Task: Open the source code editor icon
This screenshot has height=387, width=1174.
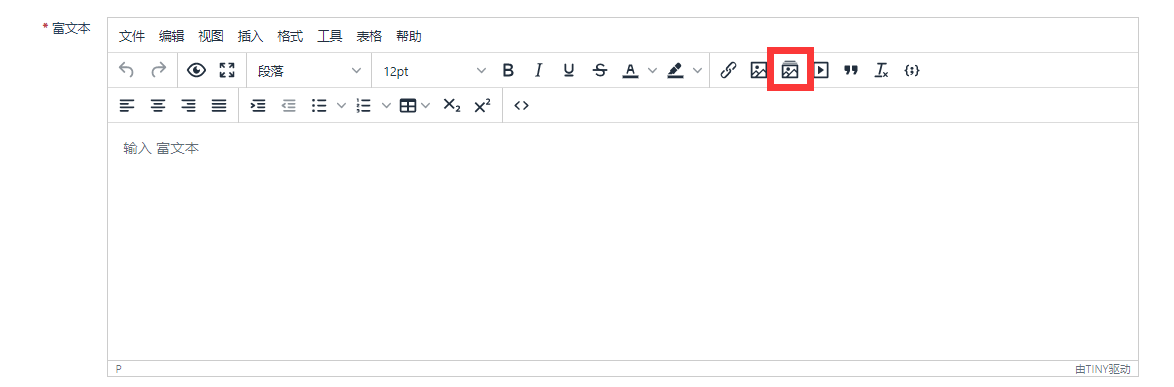Action: click(x=521, y=106)
